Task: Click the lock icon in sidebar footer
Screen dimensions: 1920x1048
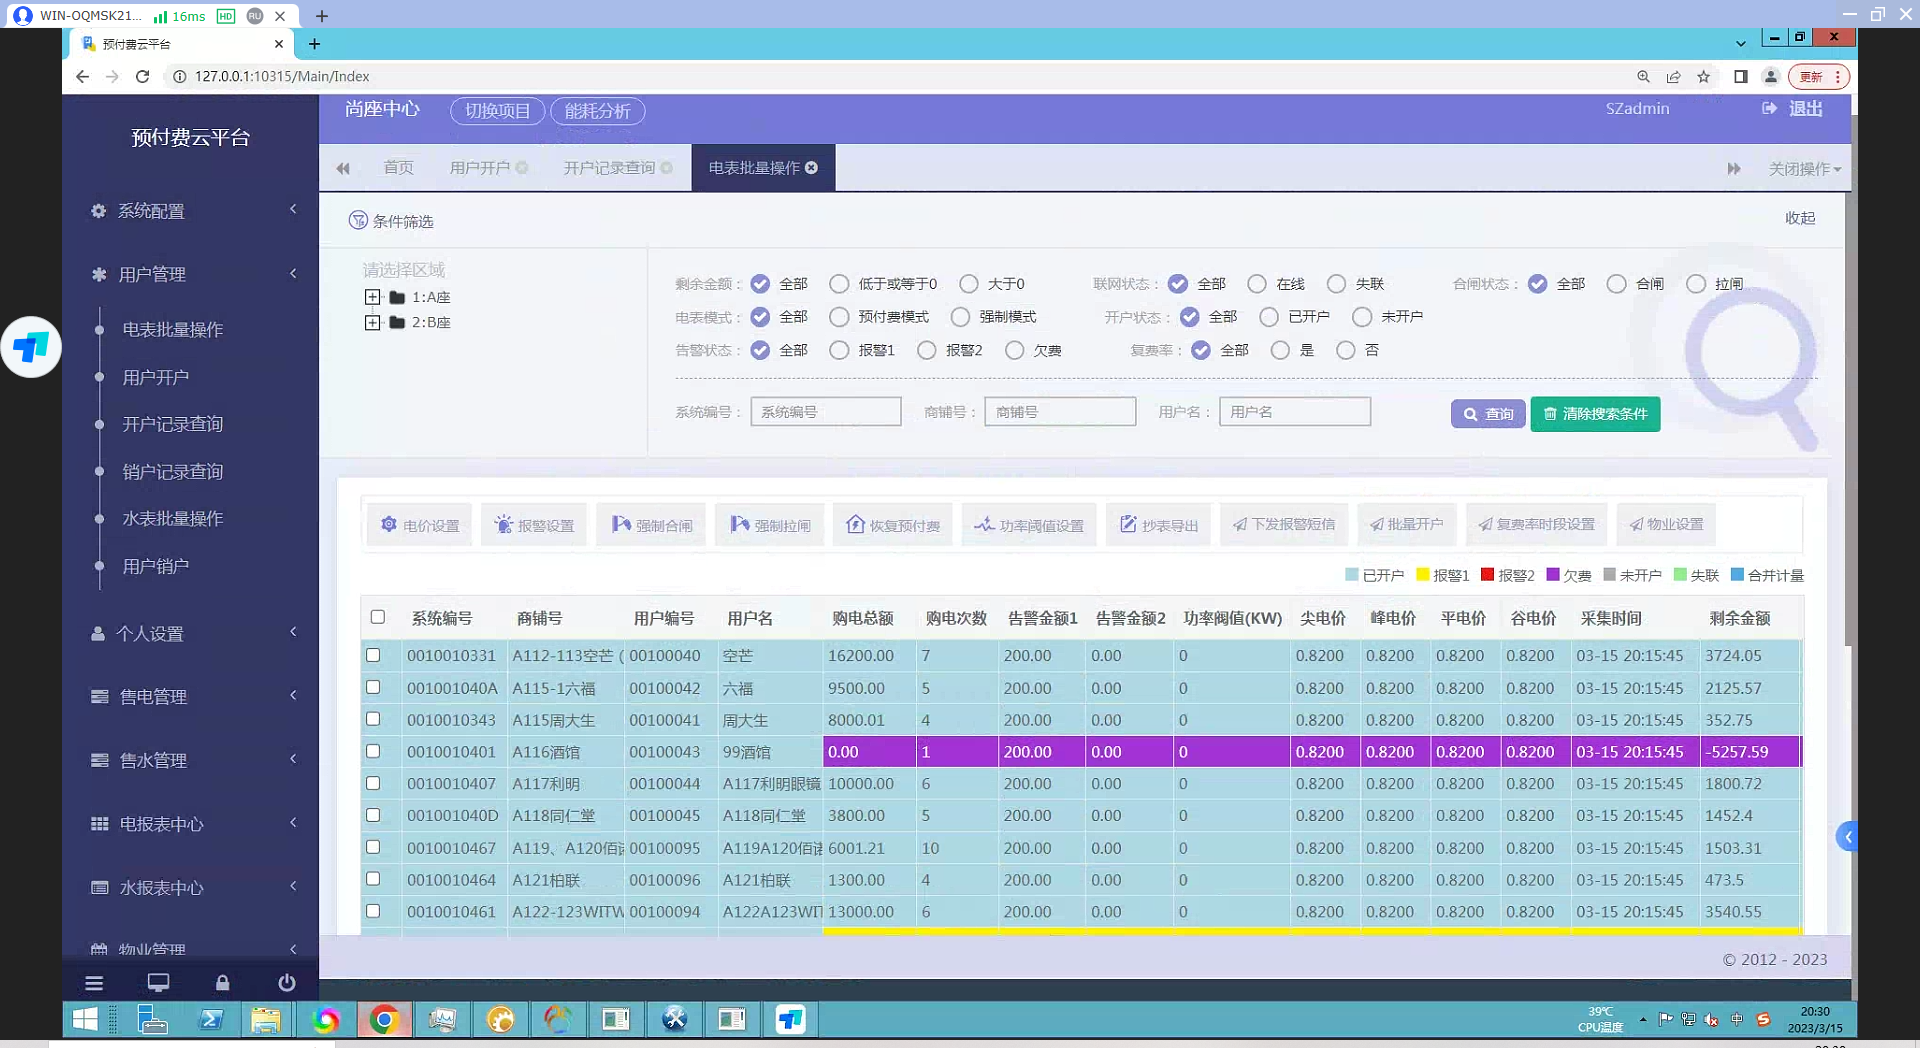Action: click(222, 983)
